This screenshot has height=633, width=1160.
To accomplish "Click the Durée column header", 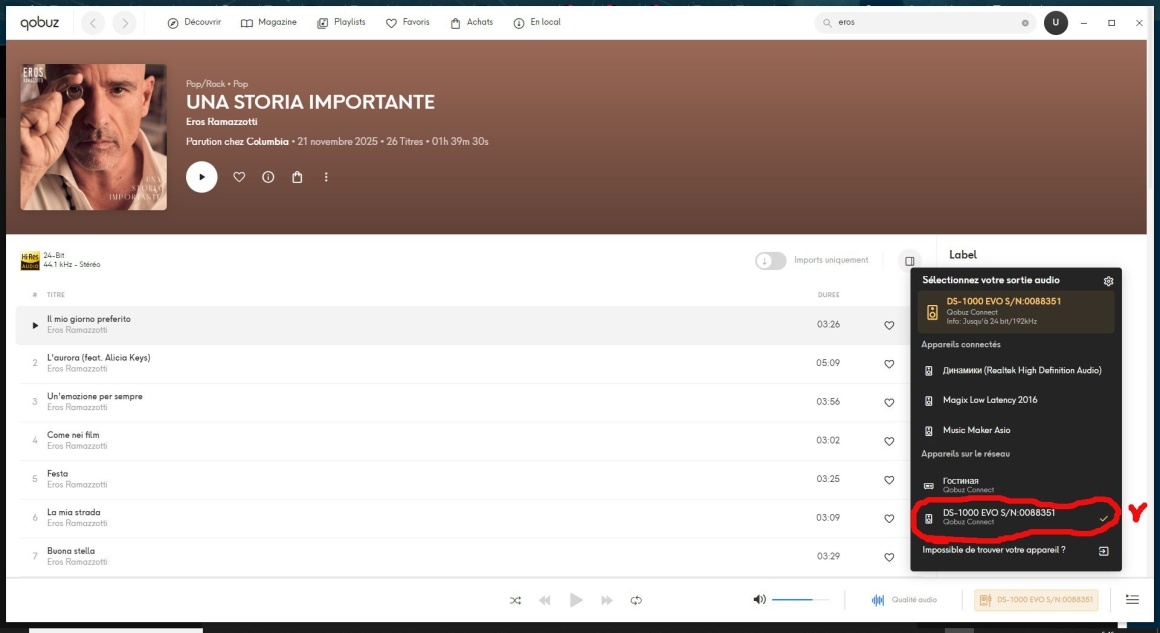I will [x=828, y=295].
